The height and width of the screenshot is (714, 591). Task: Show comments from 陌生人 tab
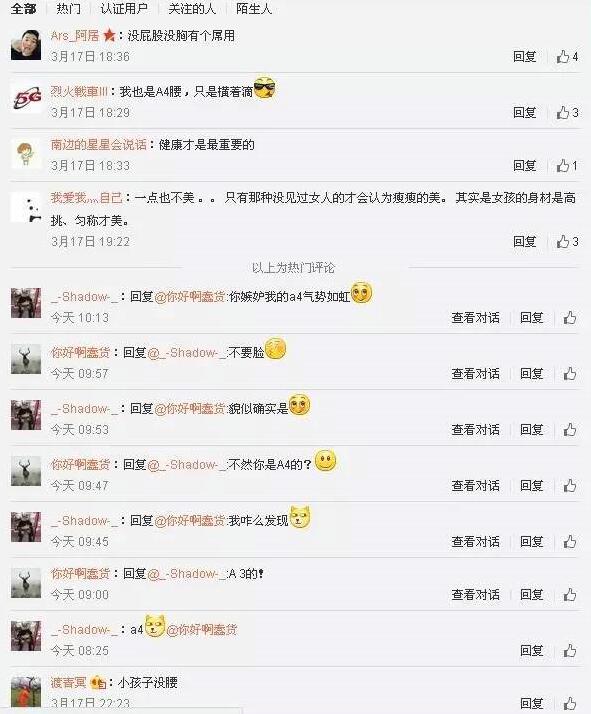point(254,9)
